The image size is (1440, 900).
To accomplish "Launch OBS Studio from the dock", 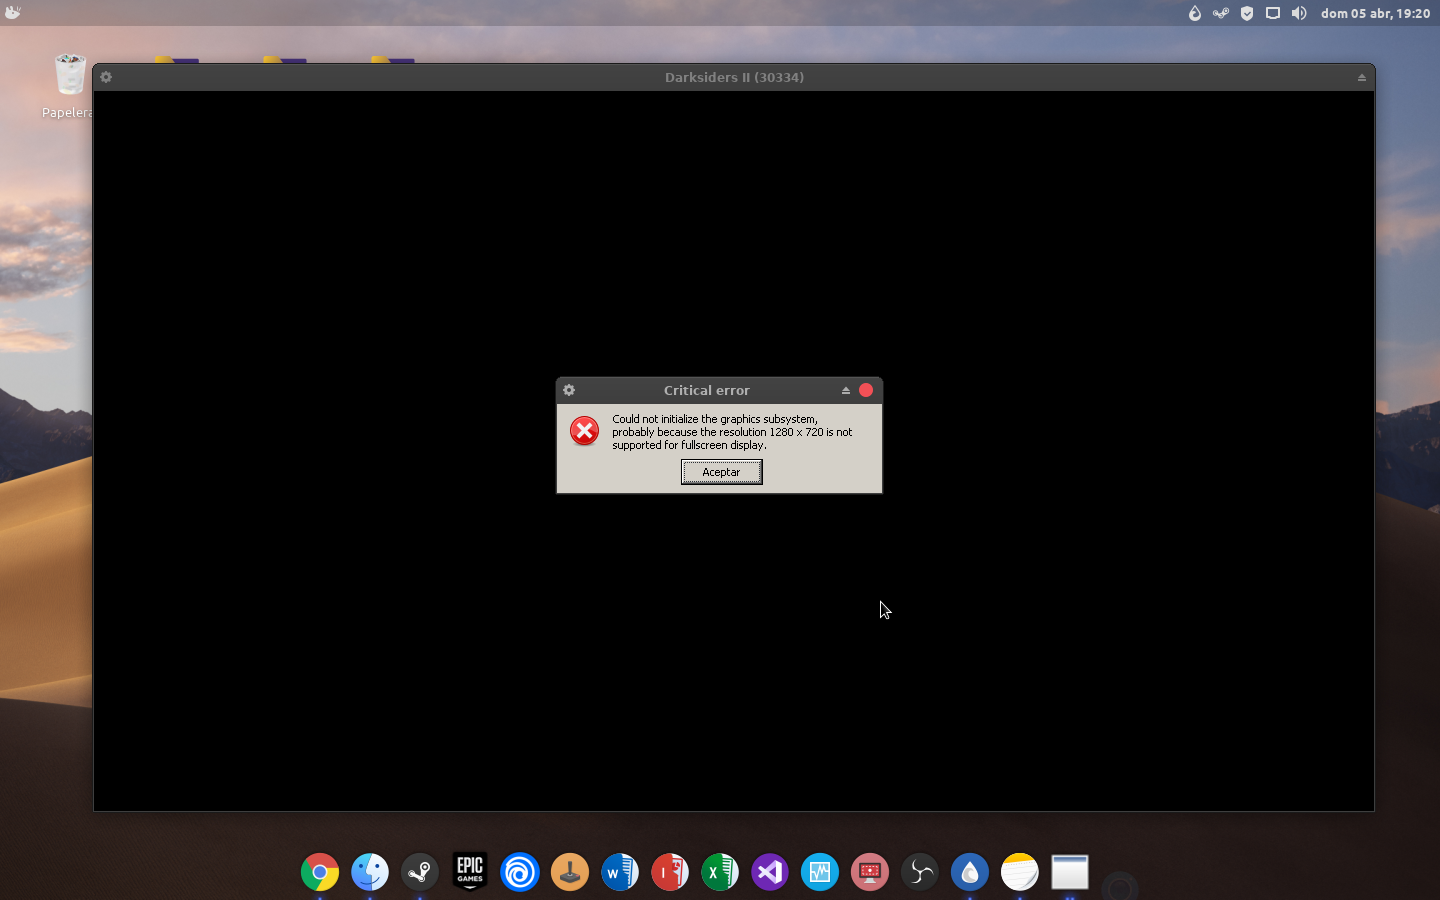I will (920, 872).
